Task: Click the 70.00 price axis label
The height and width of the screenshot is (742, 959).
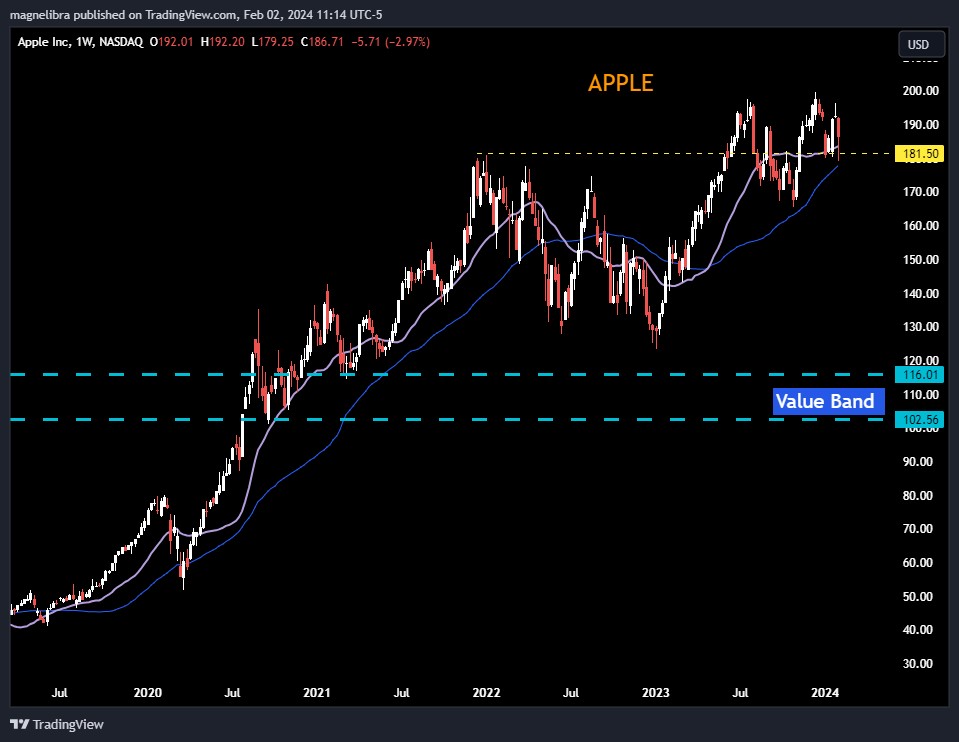Action: point(917,529)
